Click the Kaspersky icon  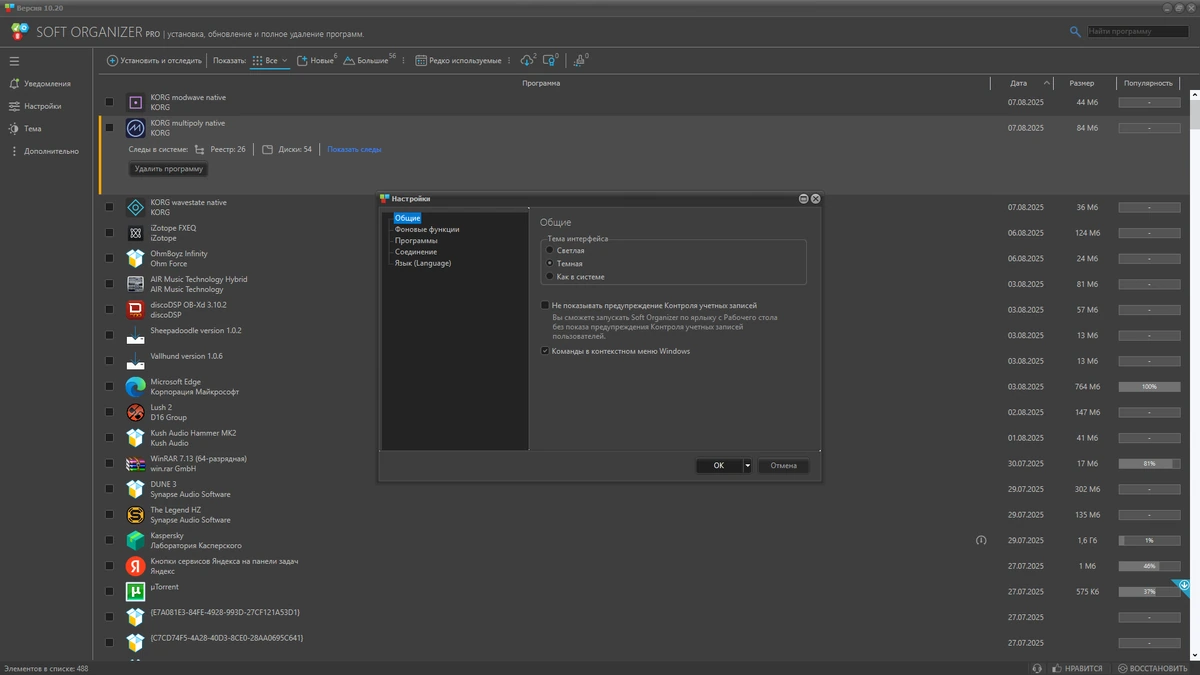coord(135,541)
